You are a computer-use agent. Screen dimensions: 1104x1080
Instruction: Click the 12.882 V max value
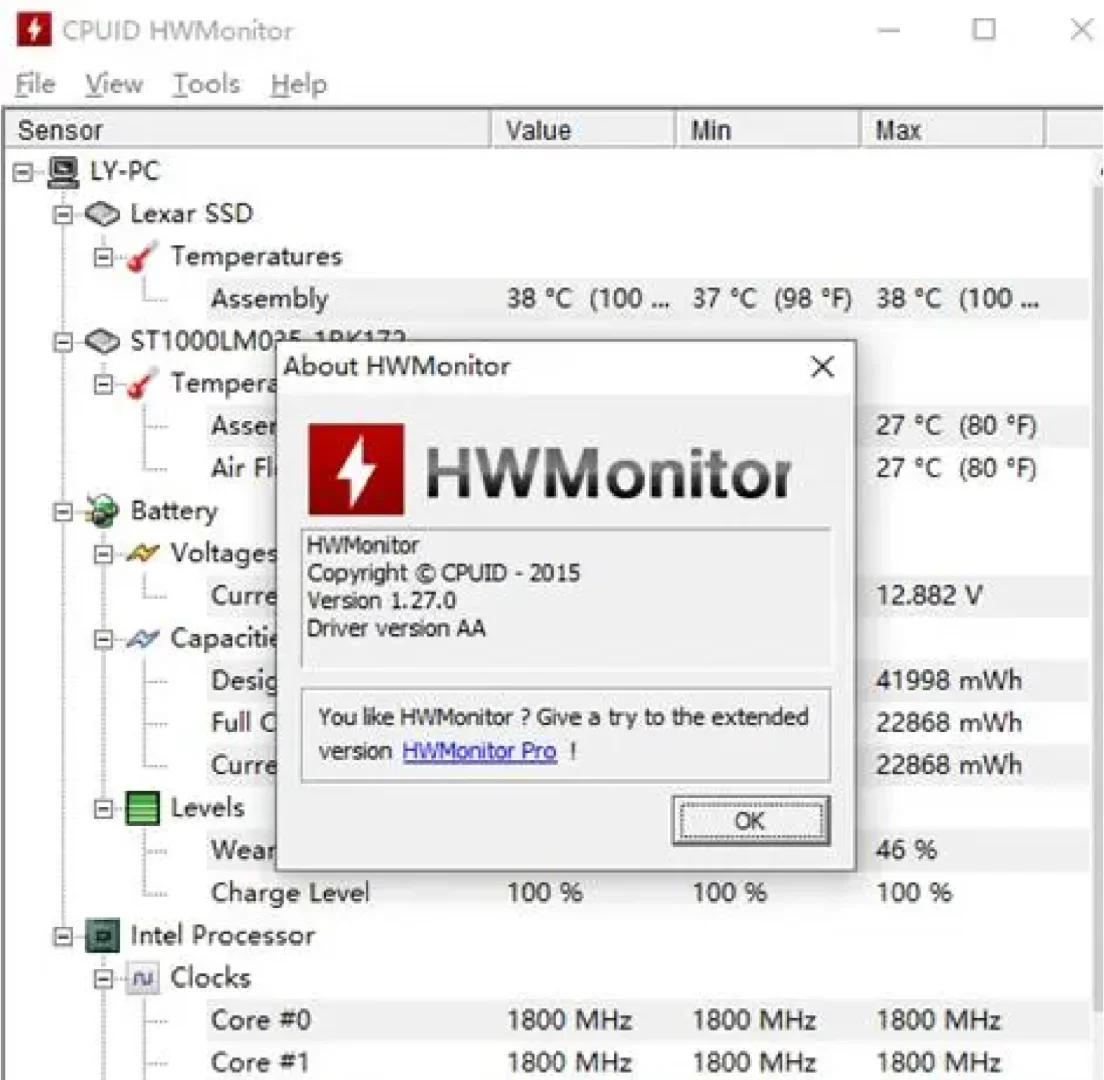929,596
